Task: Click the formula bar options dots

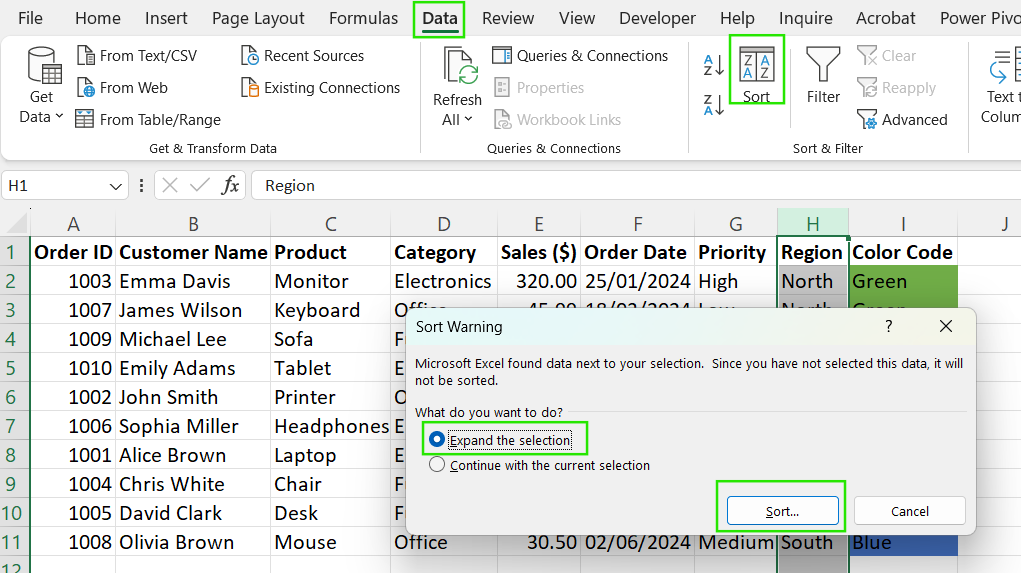Action: pos(141,186)
